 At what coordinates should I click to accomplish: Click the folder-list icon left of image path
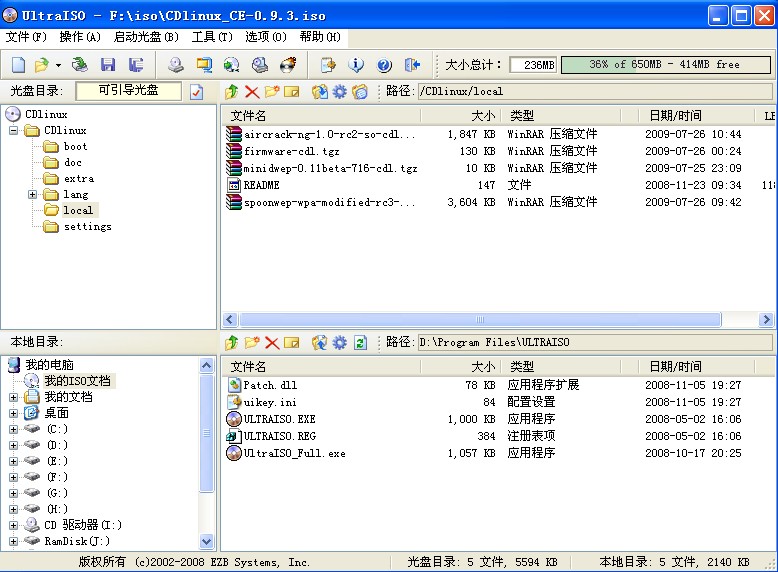[360, 91]
